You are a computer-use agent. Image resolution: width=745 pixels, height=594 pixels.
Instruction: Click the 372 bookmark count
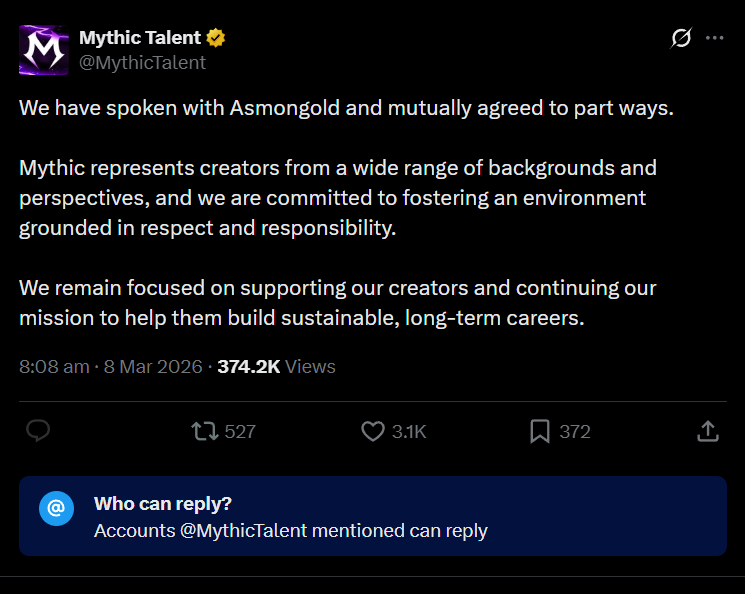[575, 432]
